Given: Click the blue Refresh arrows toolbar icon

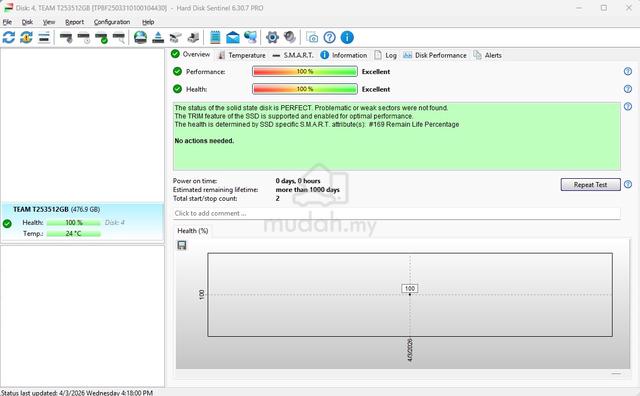Looking at the screenshot, I should pos(9,38).
